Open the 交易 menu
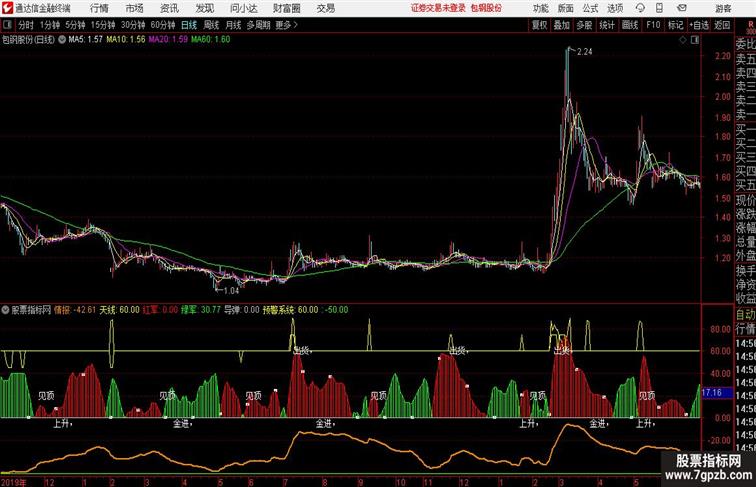Viewport: 756px width, 487px height. coord(325,8)
